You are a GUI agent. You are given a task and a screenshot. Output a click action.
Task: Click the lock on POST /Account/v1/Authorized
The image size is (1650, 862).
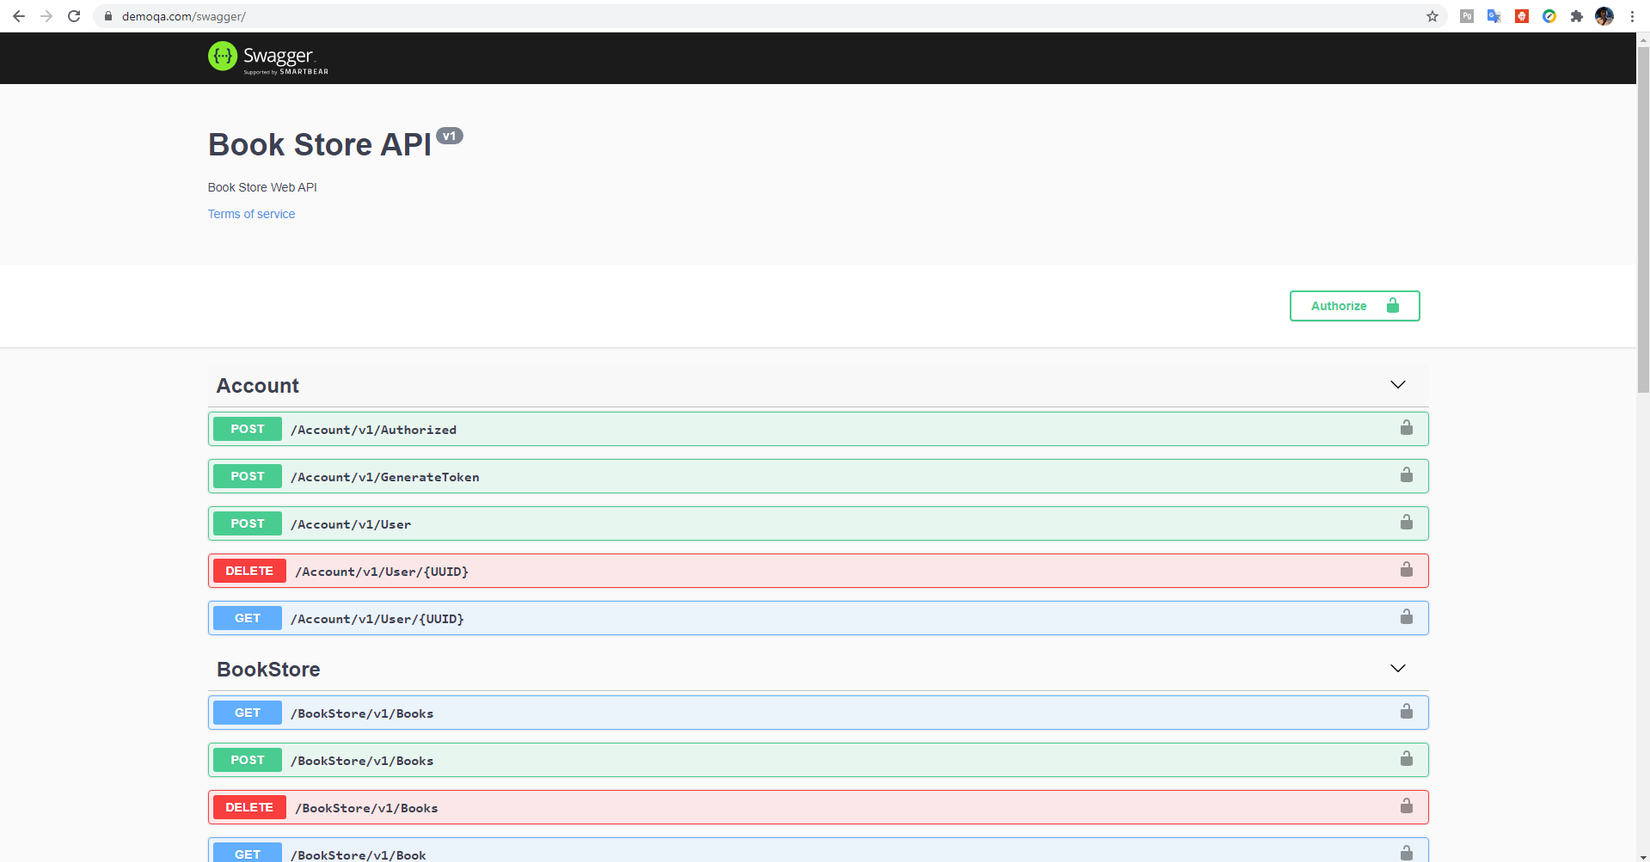(x=1406, y=428)
